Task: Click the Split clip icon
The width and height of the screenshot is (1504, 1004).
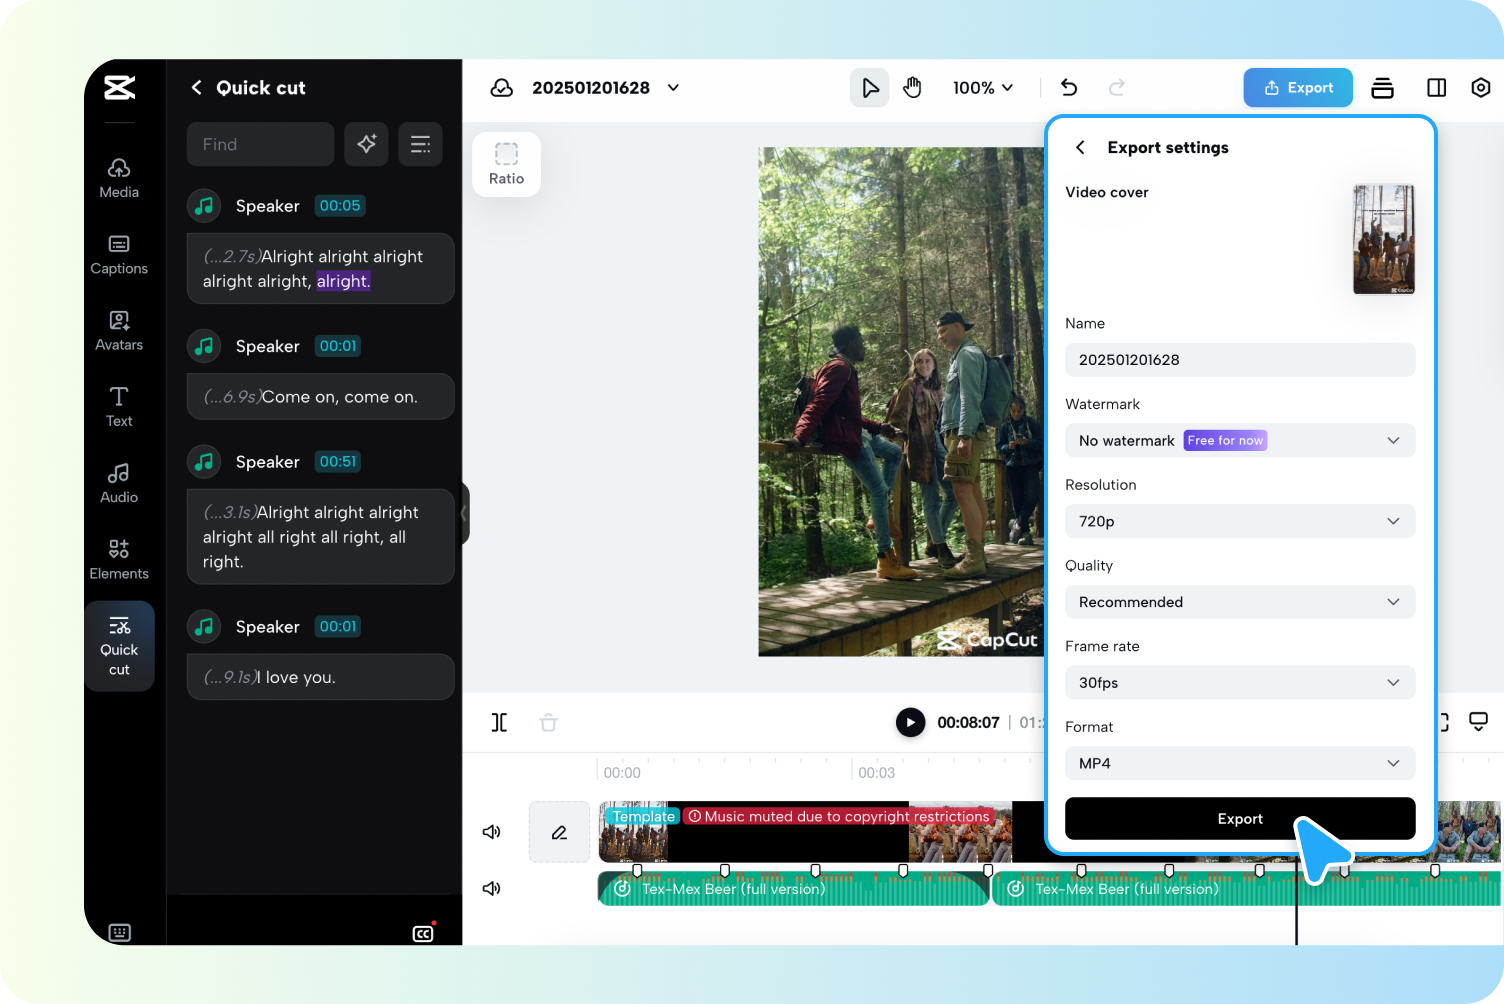Action: pos(499,722)
